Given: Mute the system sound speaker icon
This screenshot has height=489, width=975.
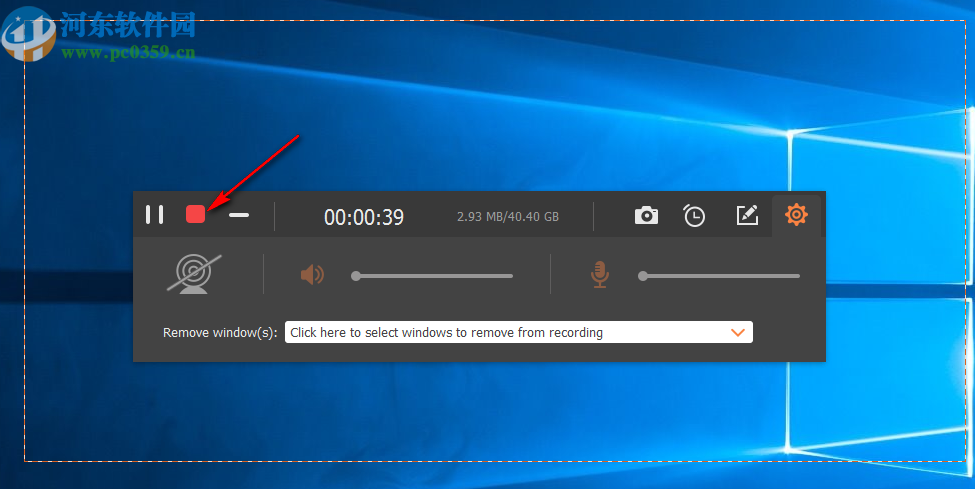Looking at the screenshot, I should coord(312,274).
